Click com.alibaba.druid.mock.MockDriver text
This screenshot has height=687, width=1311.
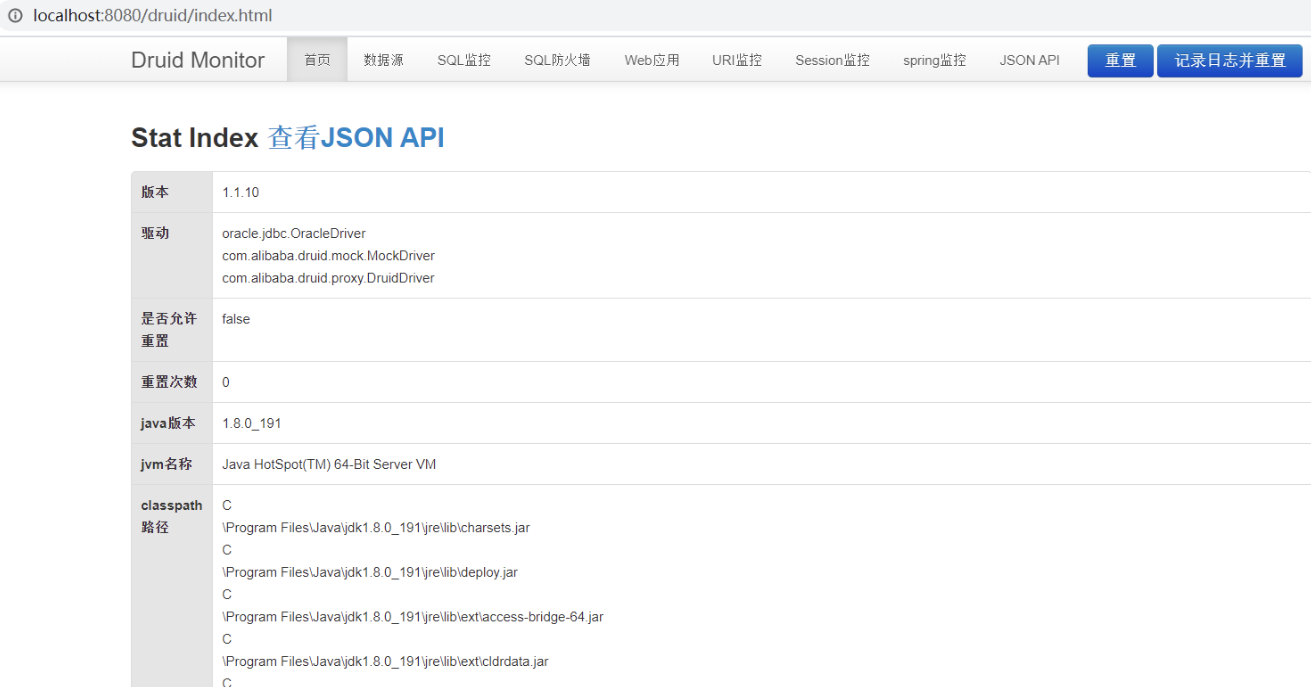(328, 256)
